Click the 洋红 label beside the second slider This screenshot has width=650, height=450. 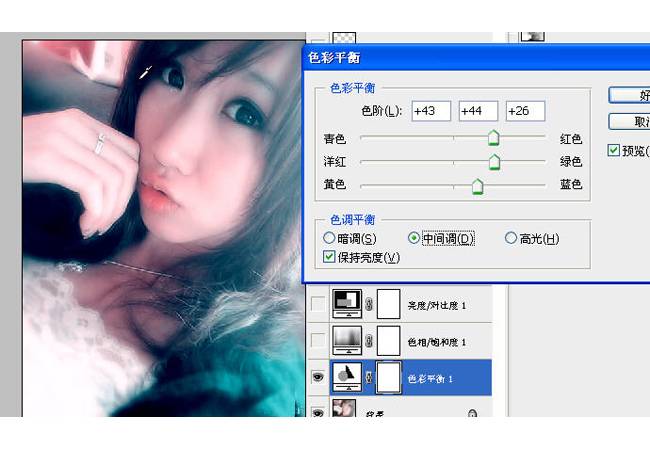[335, 162]
